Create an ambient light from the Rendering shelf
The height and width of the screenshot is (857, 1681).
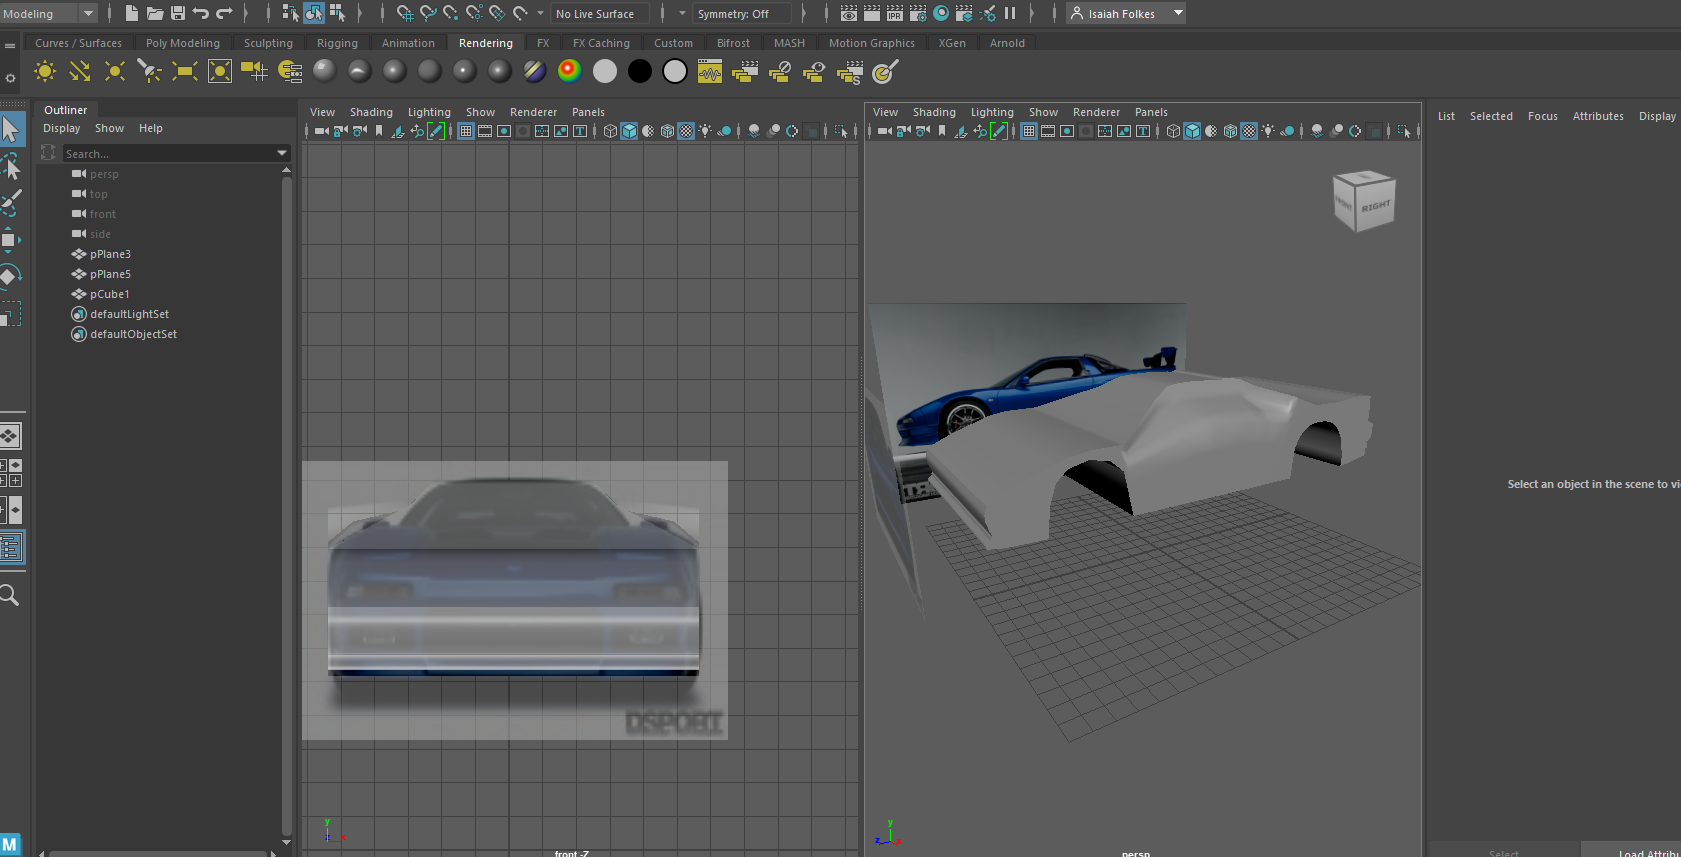(45, 71)
